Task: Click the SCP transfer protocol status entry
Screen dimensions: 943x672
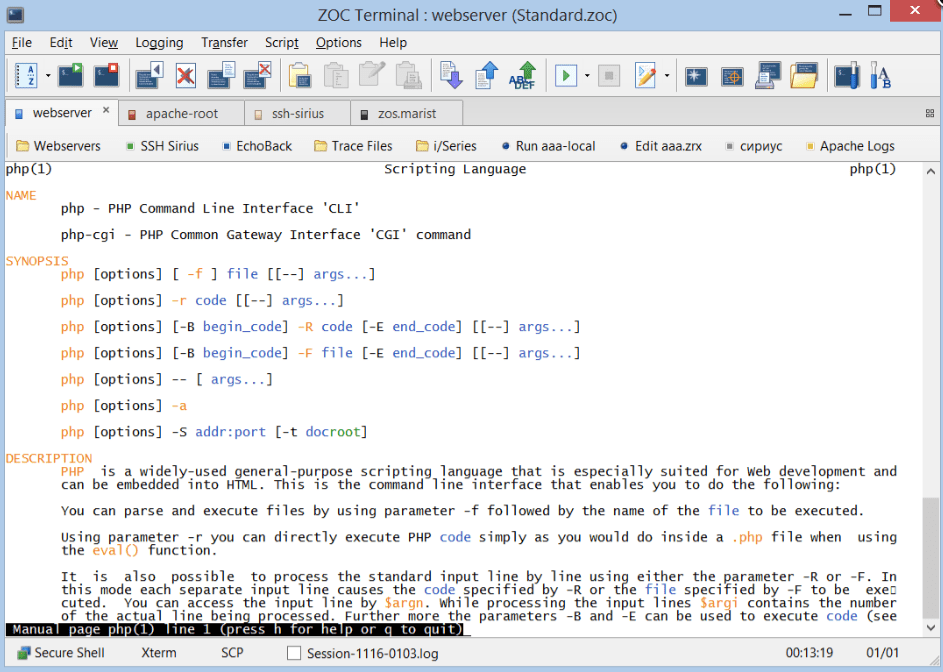Action: 232,653
